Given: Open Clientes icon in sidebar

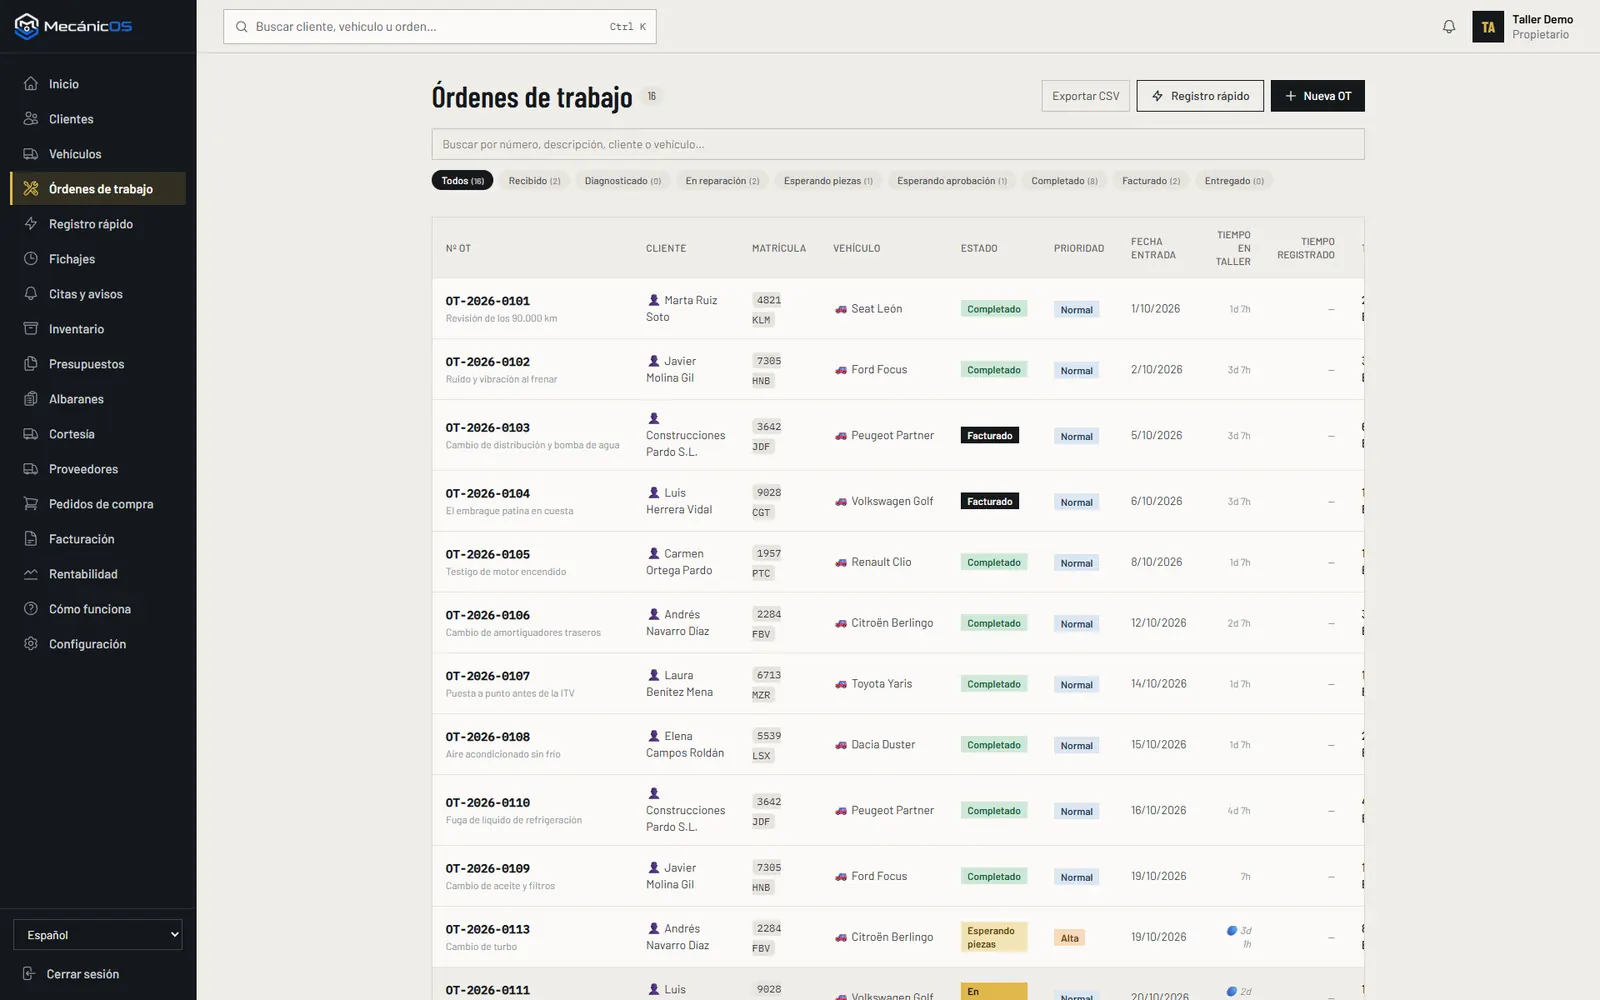Looking at the screenshot, I should tap(31, 119).
